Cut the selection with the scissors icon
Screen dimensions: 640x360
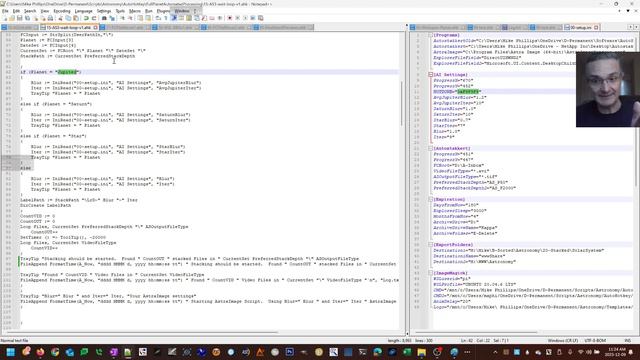pyautogui.click(x=60, y=18)
